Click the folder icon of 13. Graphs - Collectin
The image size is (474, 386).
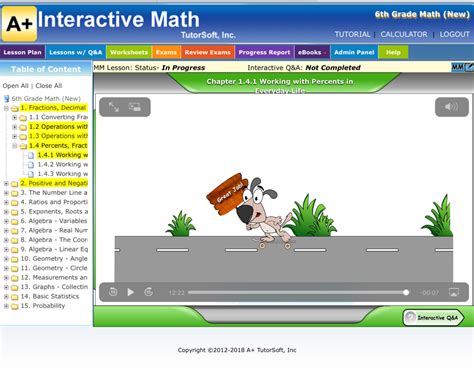click(14, 287)
